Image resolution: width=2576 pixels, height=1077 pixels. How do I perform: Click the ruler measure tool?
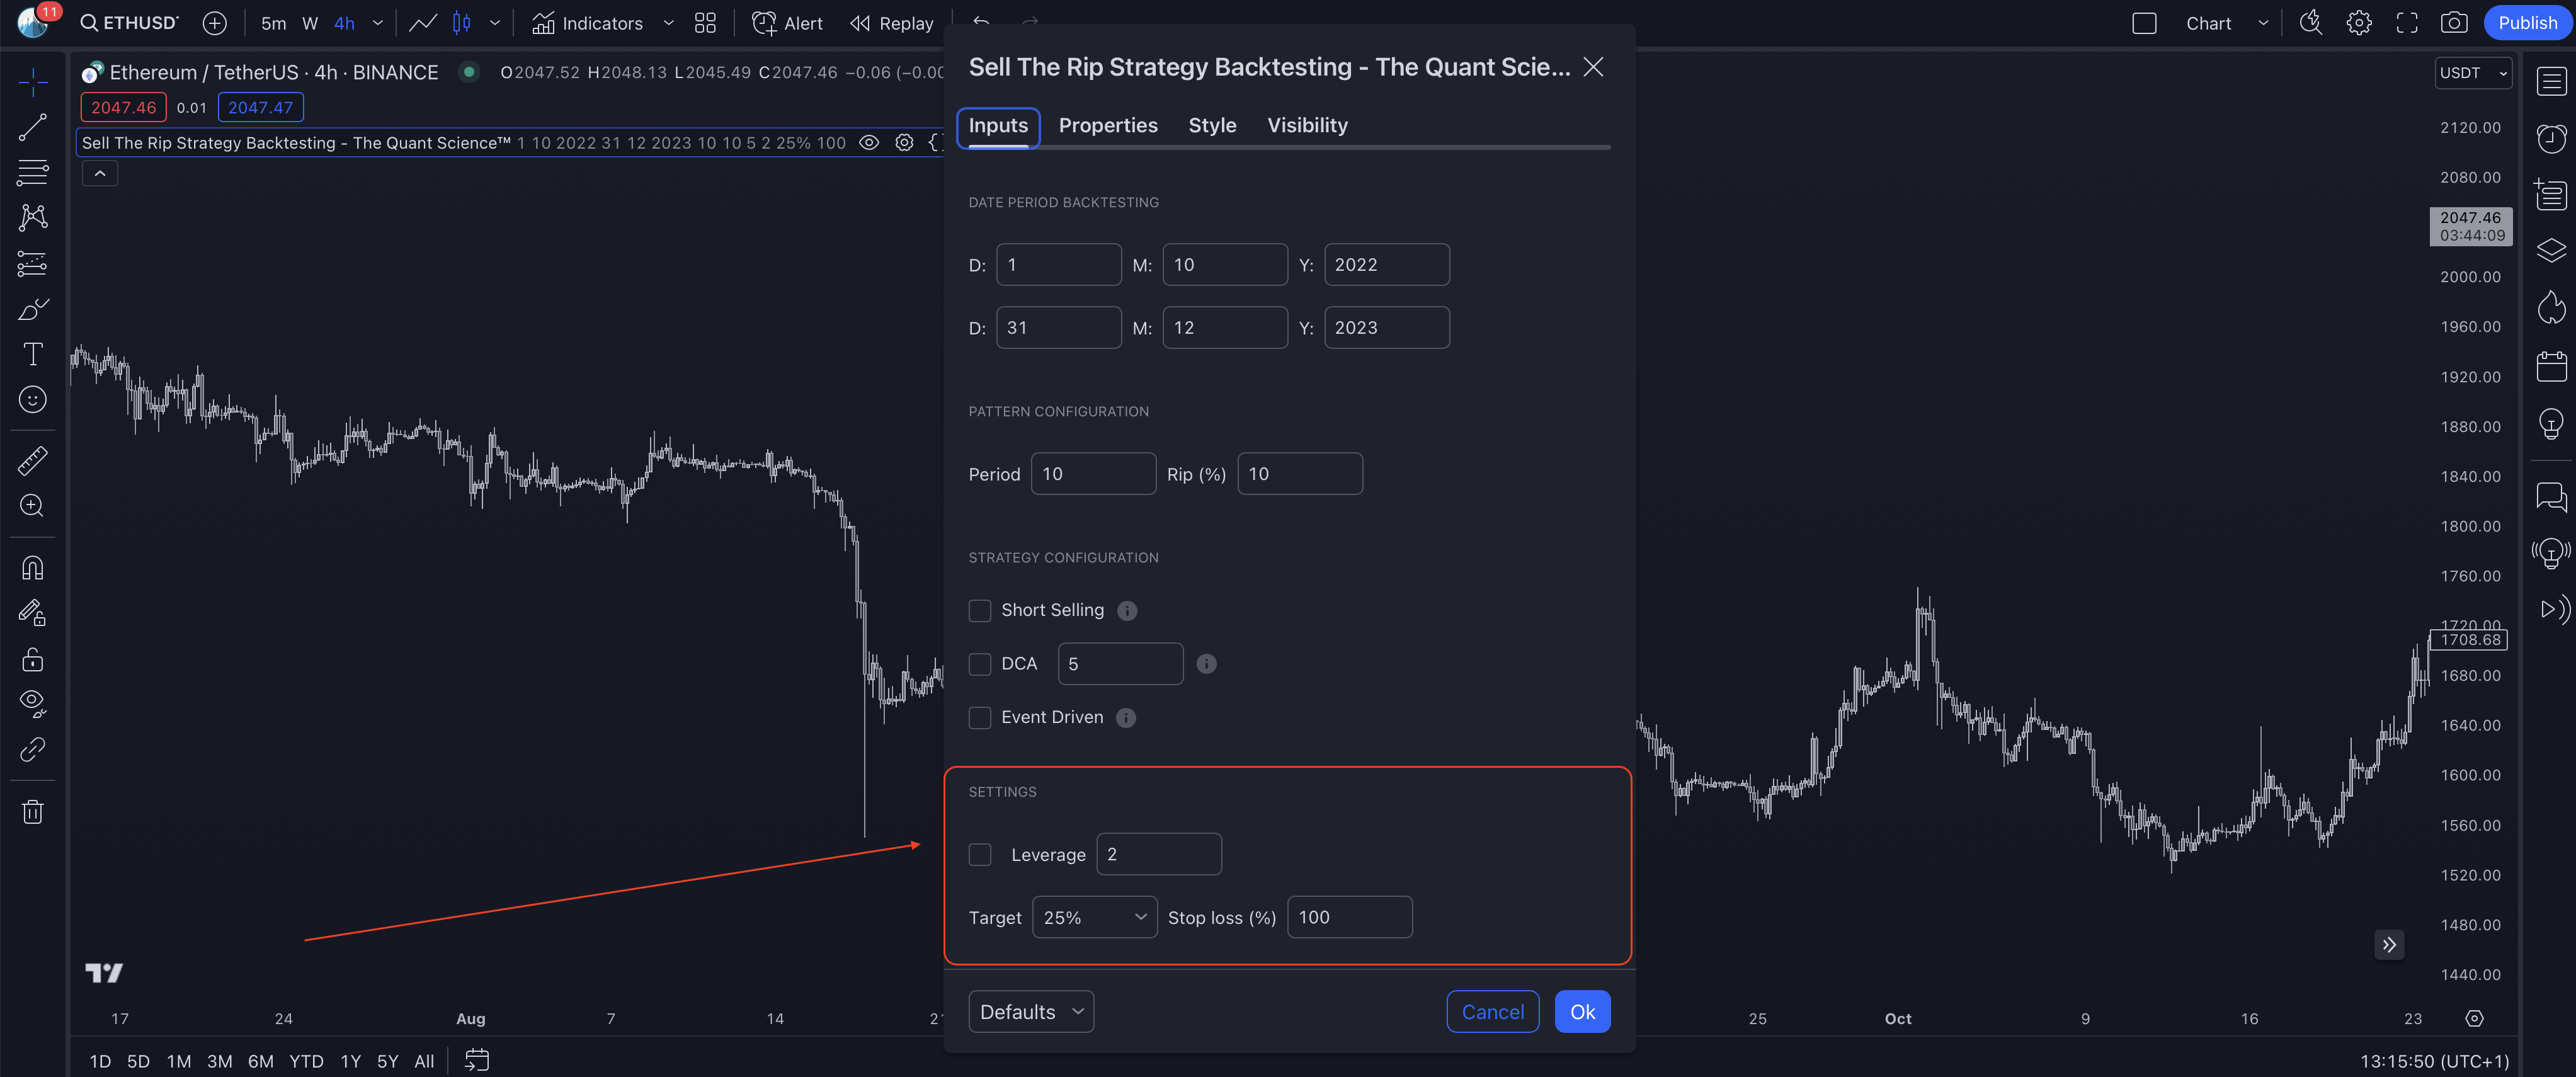tap(32, 461)
